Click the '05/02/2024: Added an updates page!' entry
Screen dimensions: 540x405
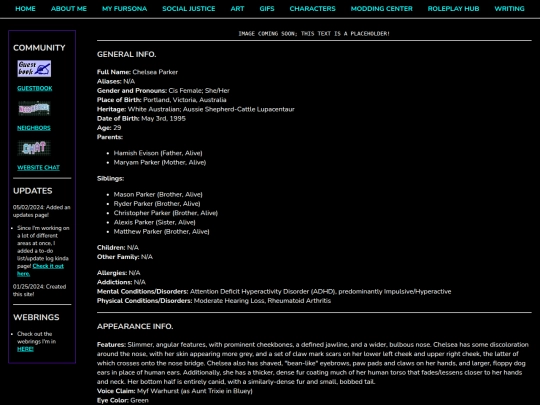(x=42, y=211)
